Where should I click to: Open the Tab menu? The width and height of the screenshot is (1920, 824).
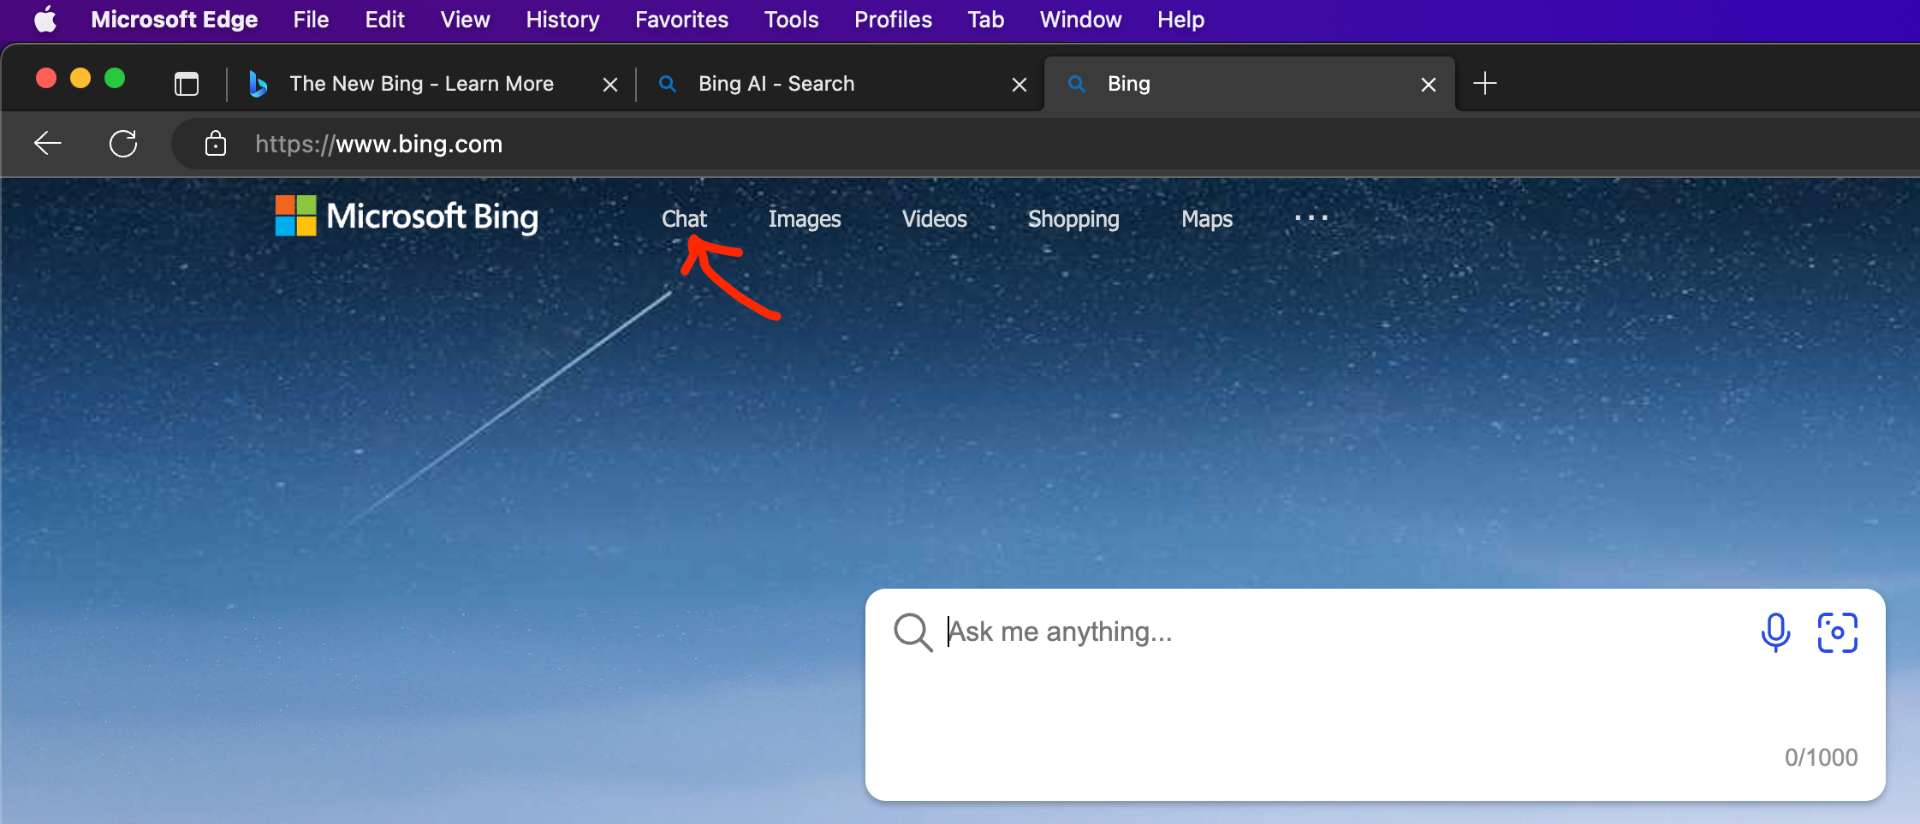[986, 20]
